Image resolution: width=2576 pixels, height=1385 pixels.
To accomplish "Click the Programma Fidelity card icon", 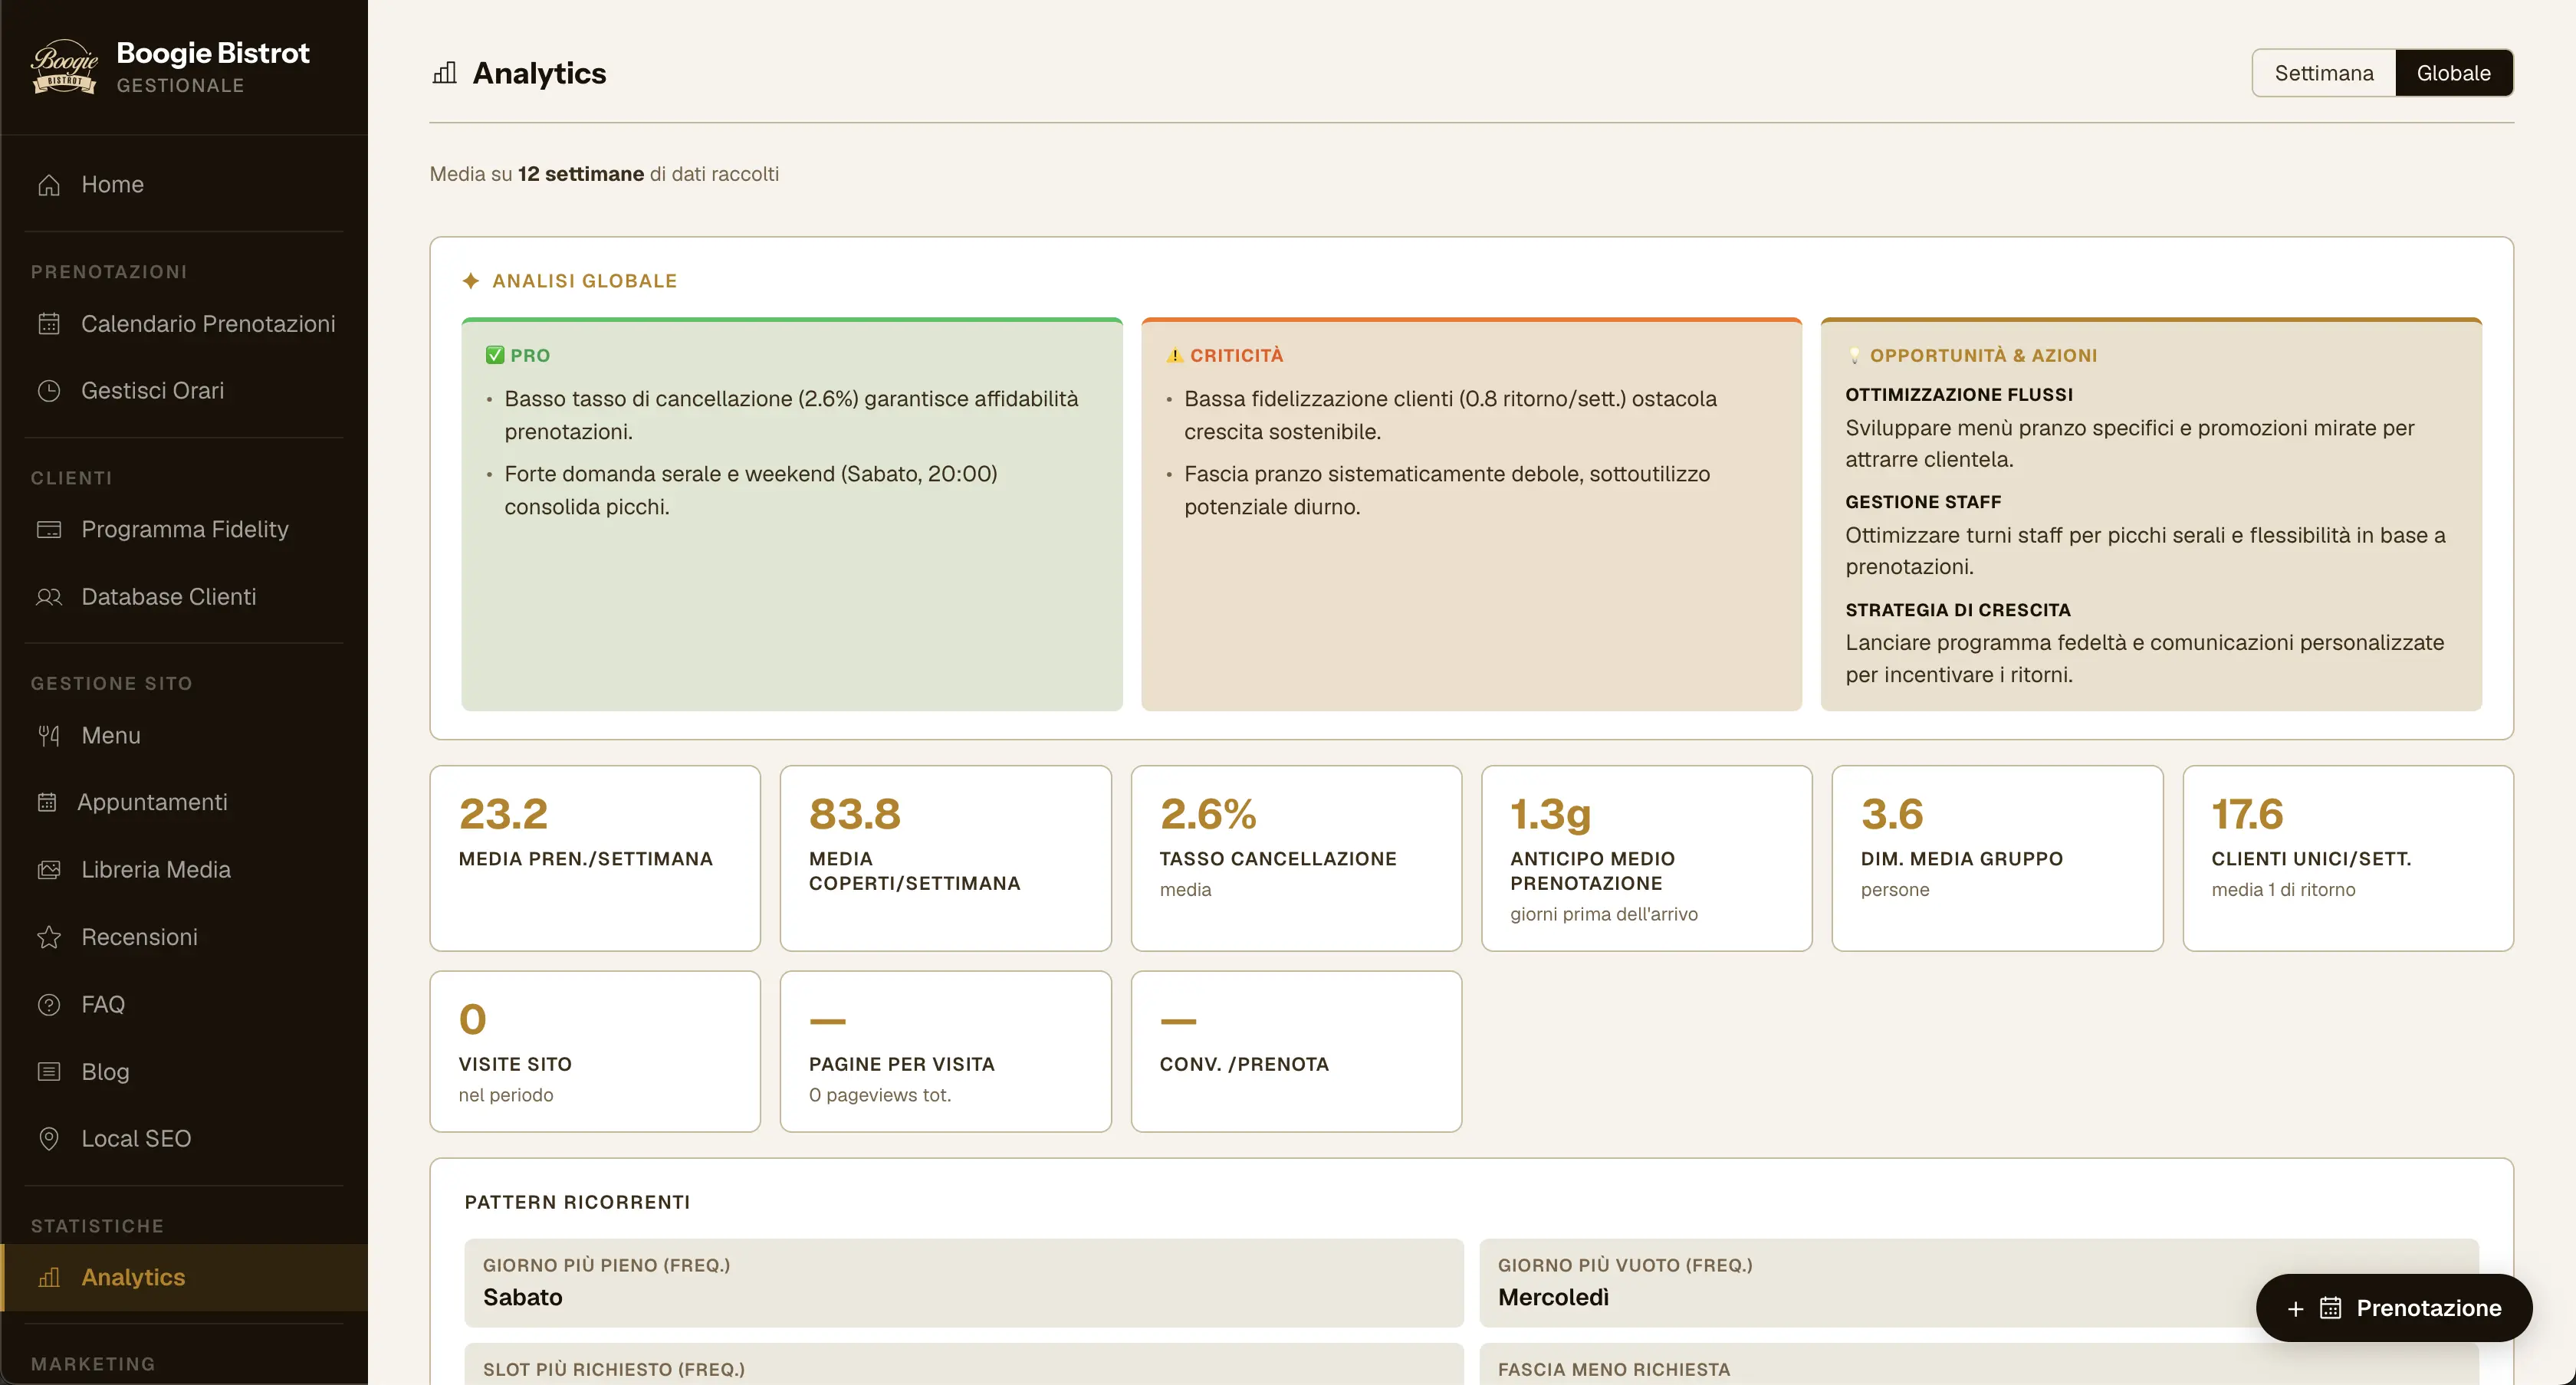I will pyautogui.click(x=49, y=530).
